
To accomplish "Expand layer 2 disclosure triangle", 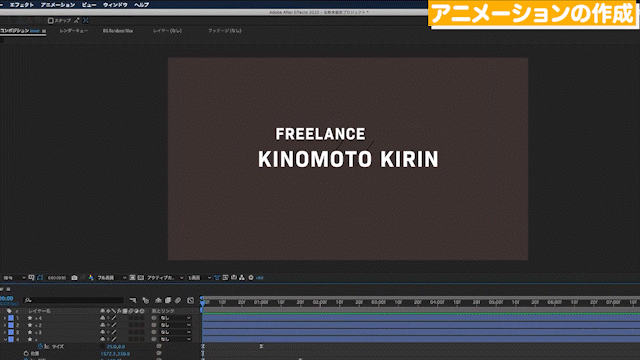I will tap(5, 325).
